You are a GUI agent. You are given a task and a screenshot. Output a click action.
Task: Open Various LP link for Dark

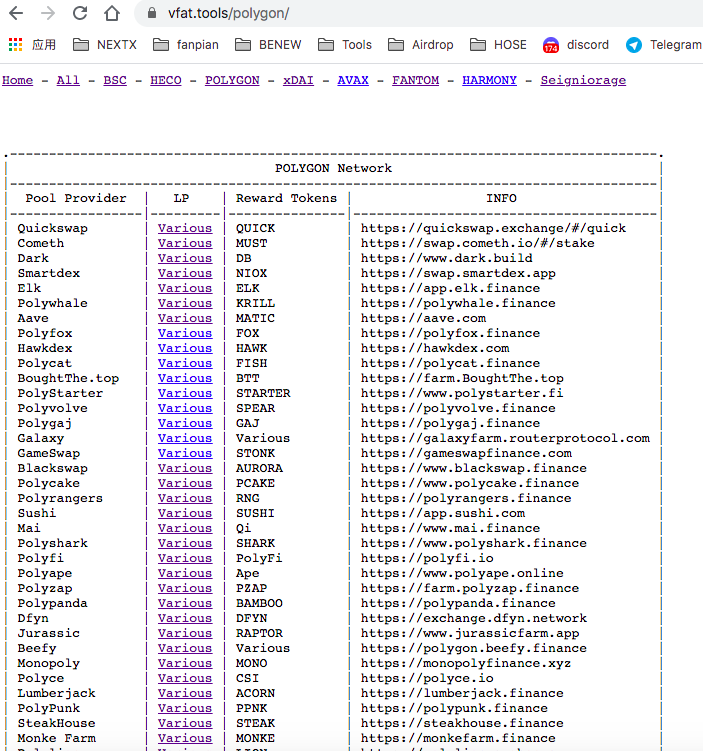click(185, 258)
